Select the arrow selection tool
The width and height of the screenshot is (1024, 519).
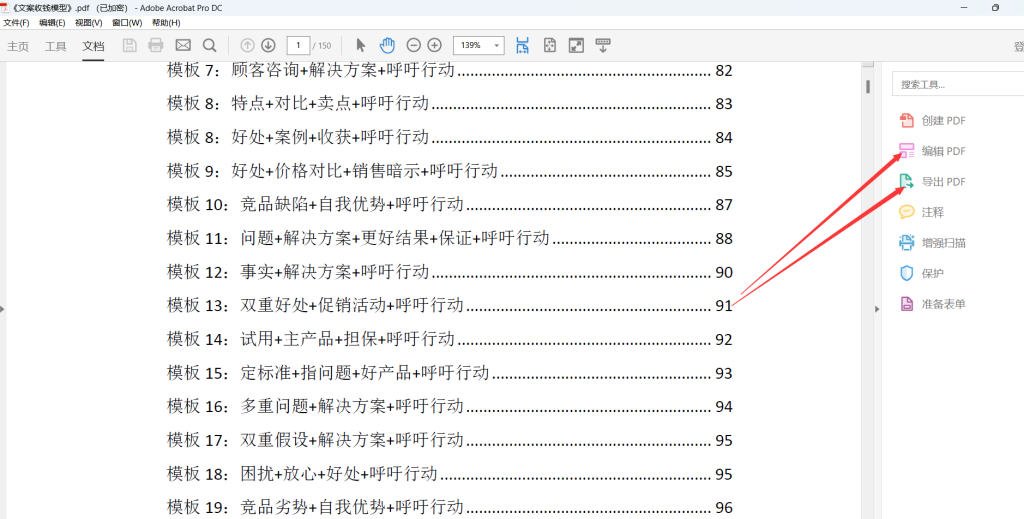(x=361, y=45)
